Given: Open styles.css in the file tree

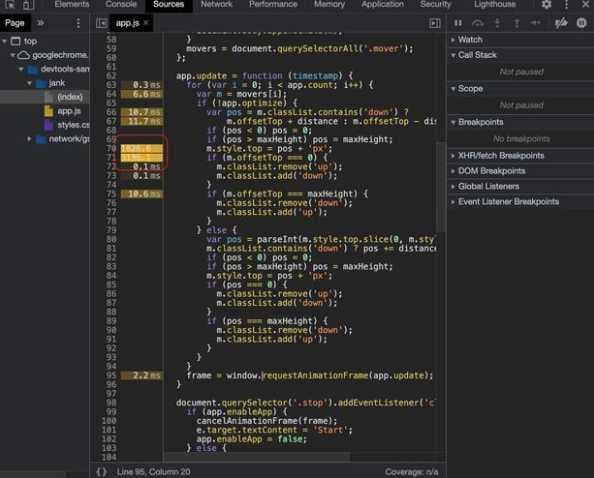Looking at the screenshot, I should click(73, 125).
